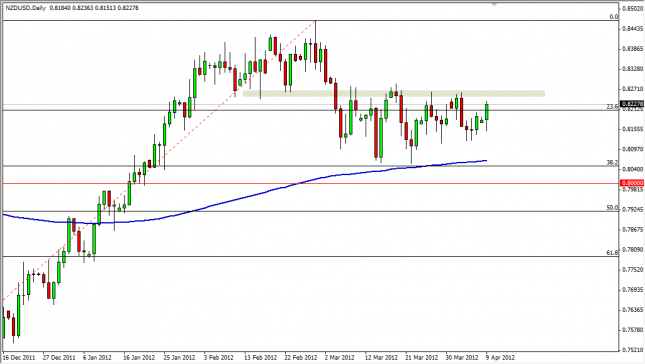Click the Fibonacci 38.2 level label

click(x=612, y=162)
